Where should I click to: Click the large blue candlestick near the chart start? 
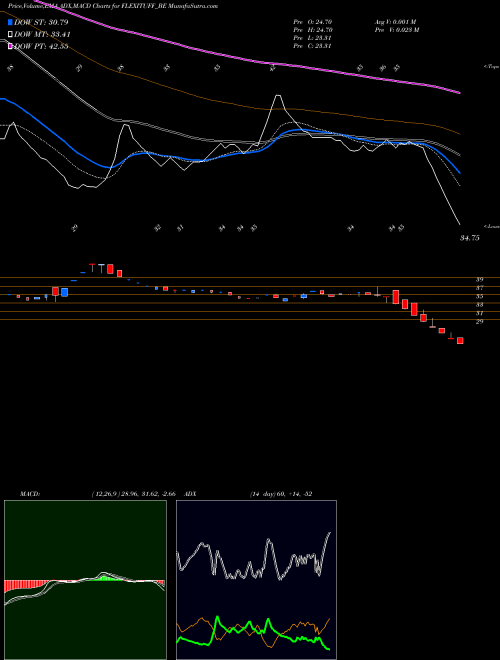pos(64,292)
